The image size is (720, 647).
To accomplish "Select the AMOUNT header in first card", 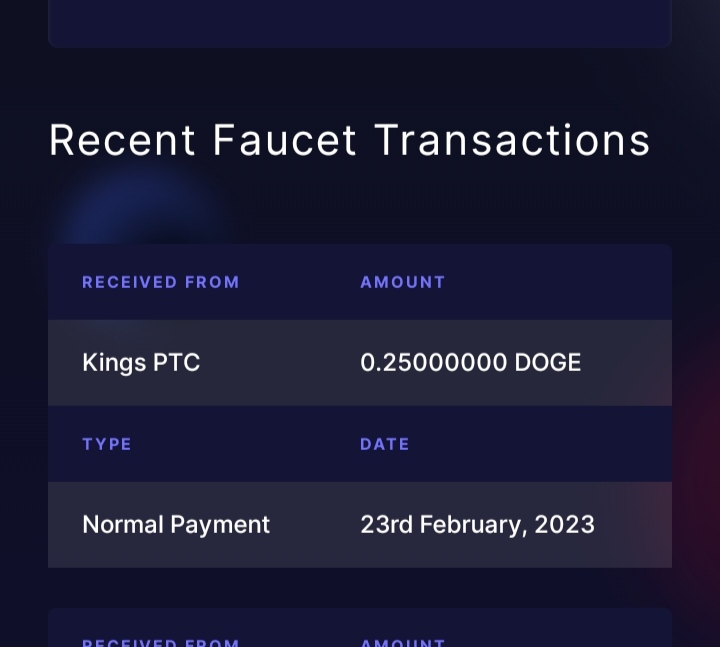I will click(x=403, y=282).
